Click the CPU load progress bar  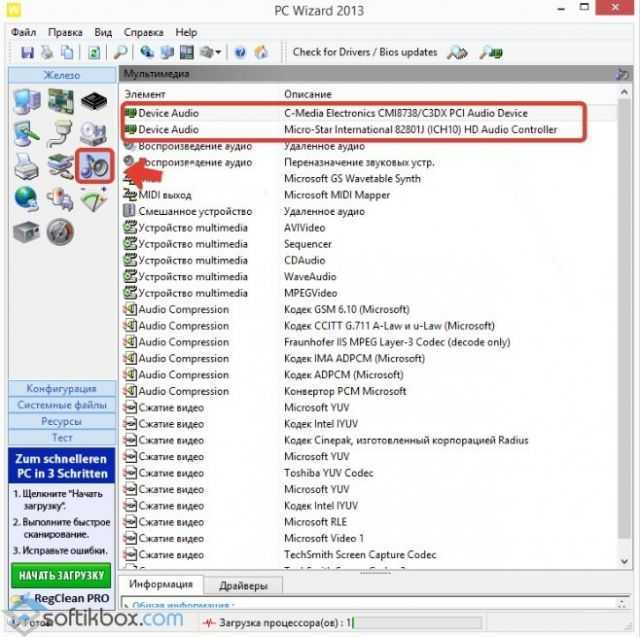416,623
